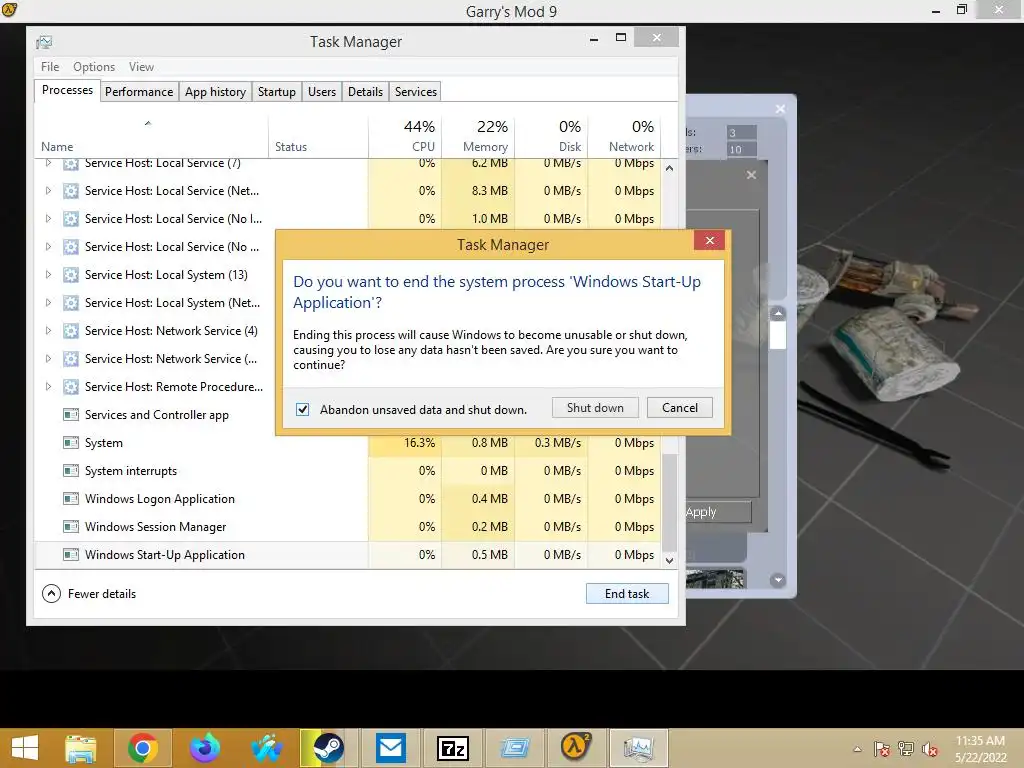
Task: Expand Service Host: Local System (13)
Action: coord(48,275)
